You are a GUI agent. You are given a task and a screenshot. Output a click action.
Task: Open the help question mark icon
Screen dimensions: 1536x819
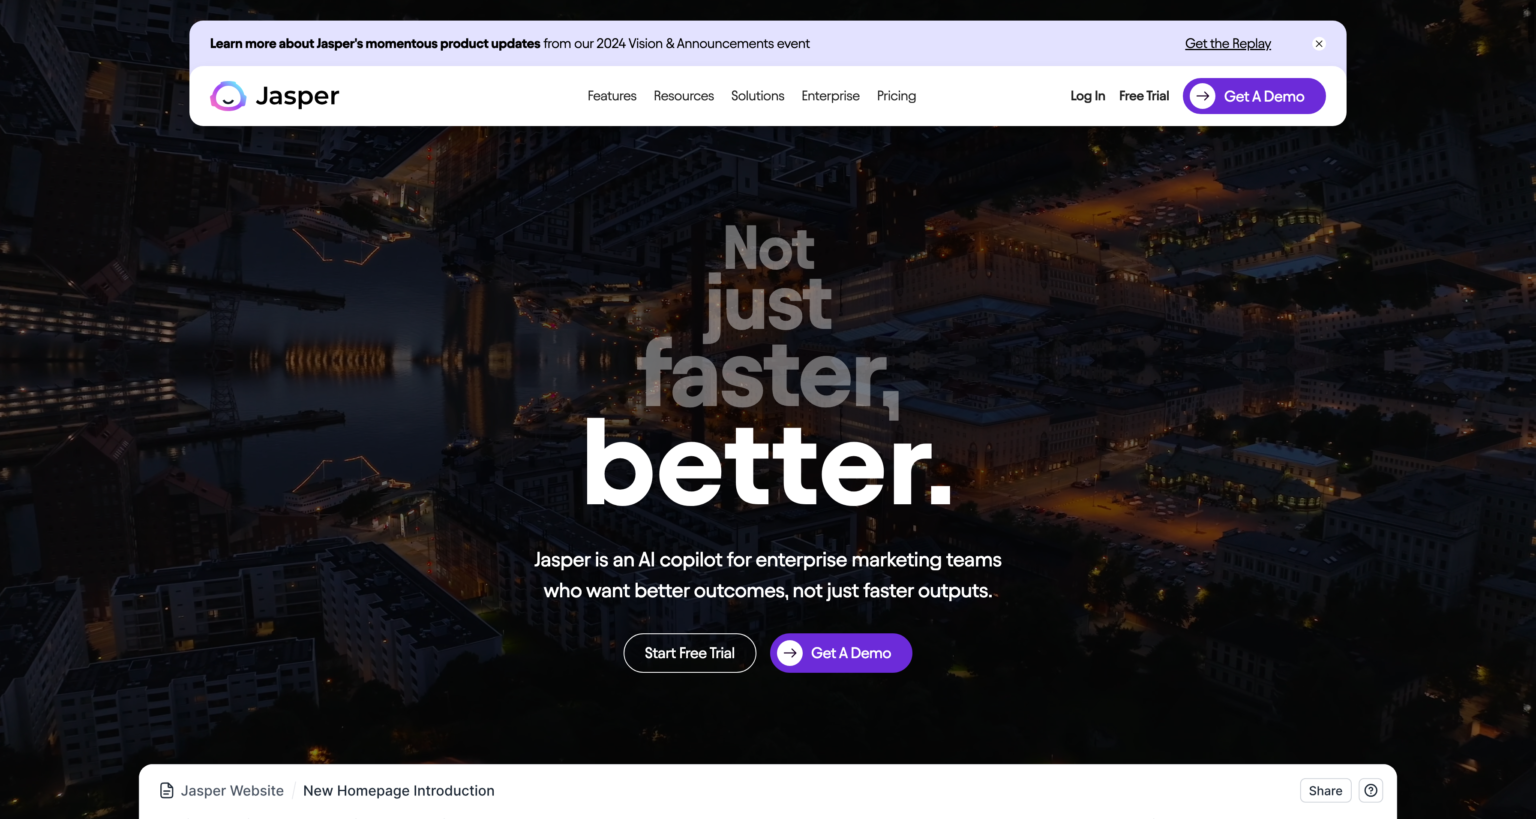tap(1371, 791)
